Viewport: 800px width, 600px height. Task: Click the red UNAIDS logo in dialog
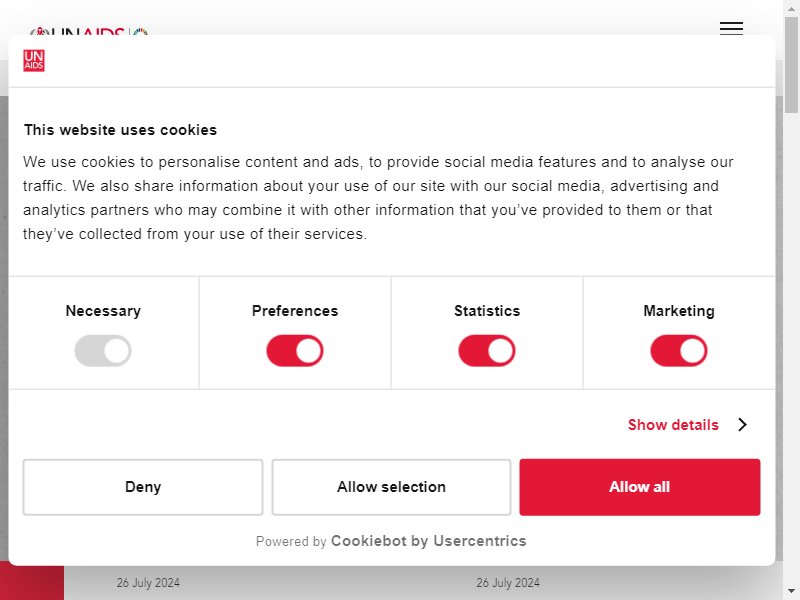[34, 61]
